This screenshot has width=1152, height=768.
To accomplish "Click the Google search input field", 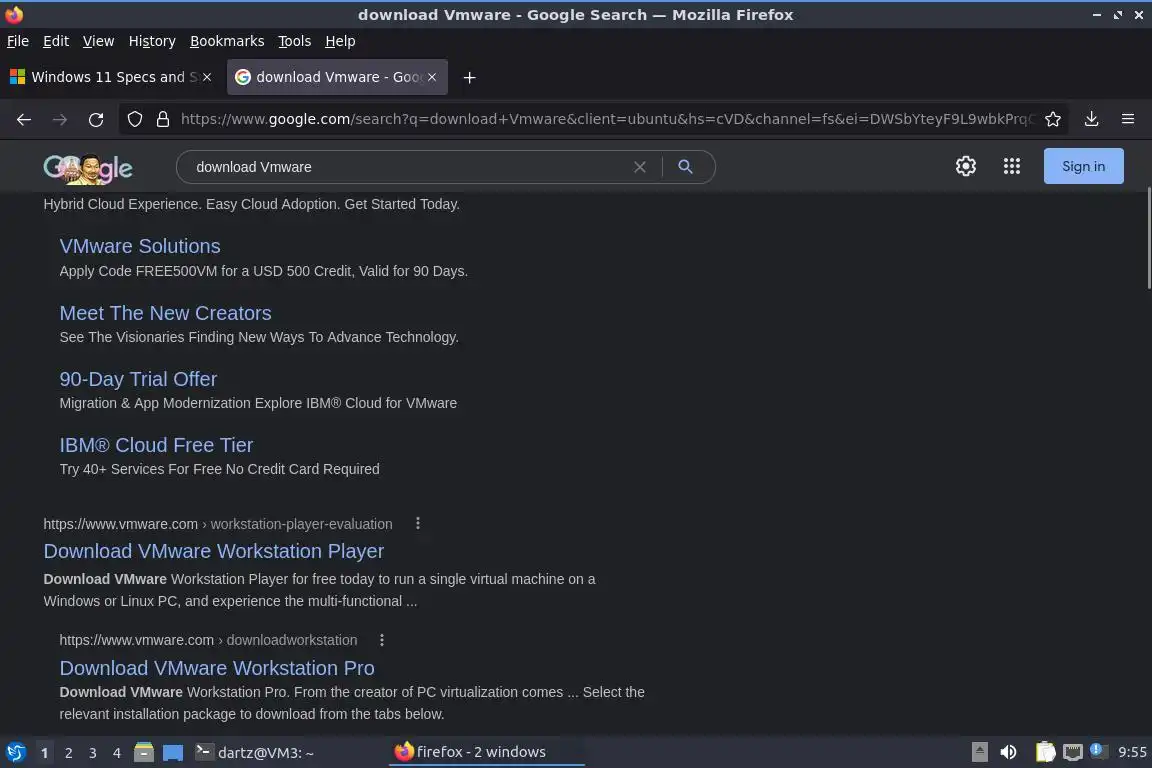I will pos(411,167).
